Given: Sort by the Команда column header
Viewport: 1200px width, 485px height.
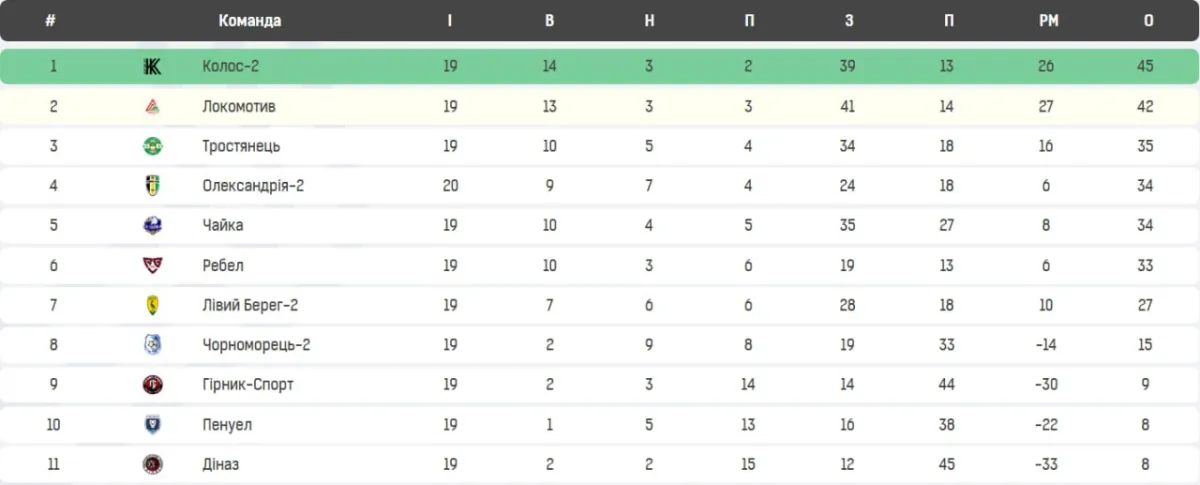Looking at the screenshot, I should (x=249, y=21).
